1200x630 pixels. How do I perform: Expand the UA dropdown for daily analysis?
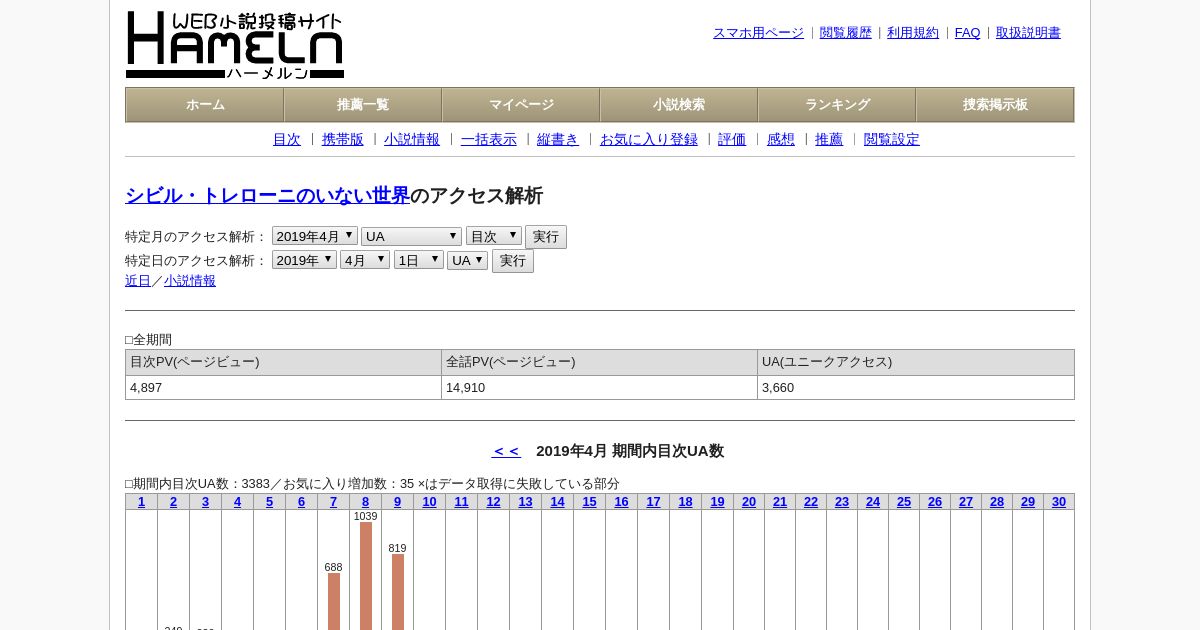tap(467, 260)
